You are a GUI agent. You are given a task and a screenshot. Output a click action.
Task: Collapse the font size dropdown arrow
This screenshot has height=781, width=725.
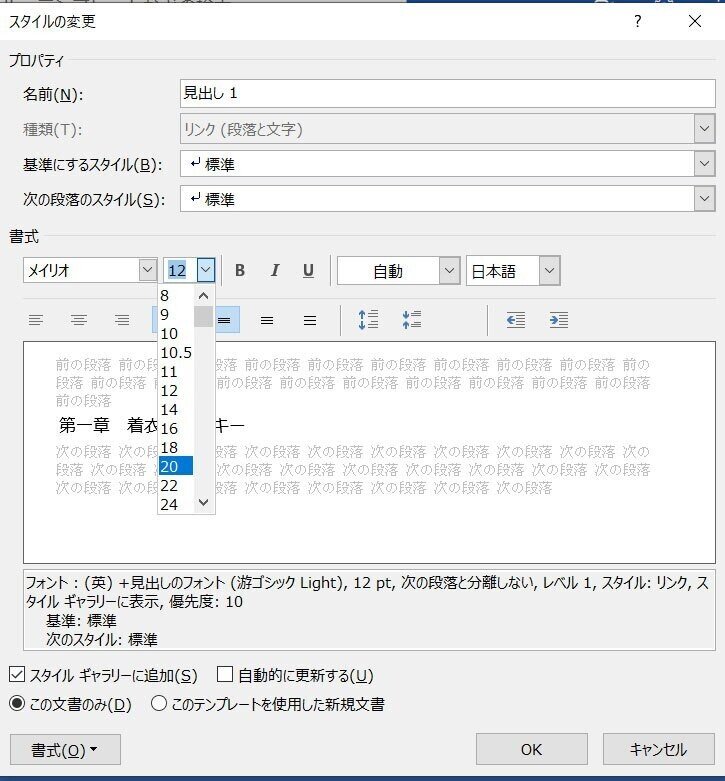[x=206, y=270]
